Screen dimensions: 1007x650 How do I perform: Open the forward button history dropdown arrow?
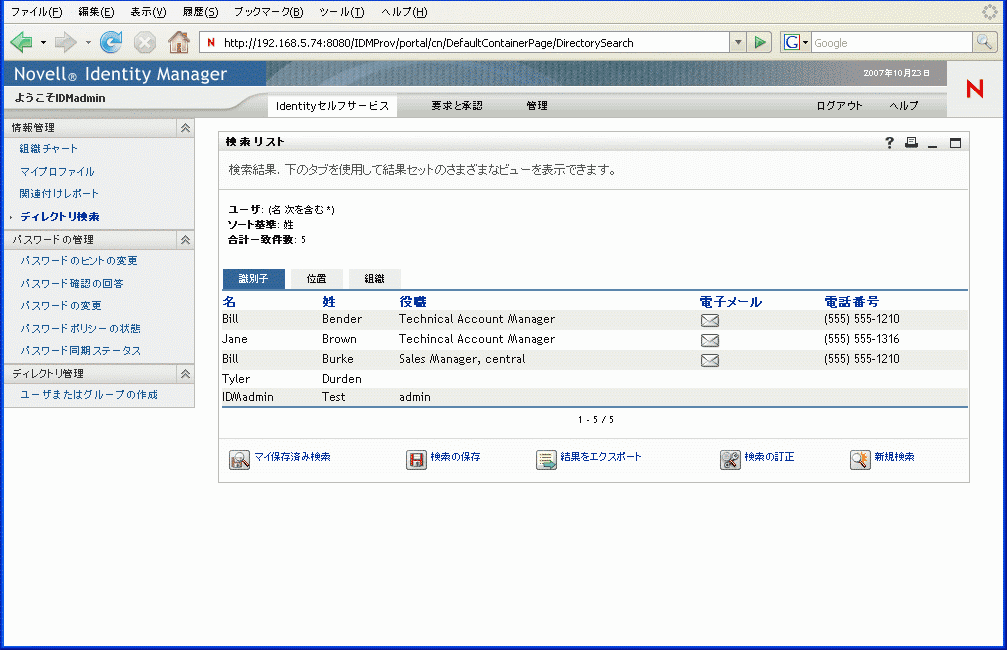[x=88, y=43]
